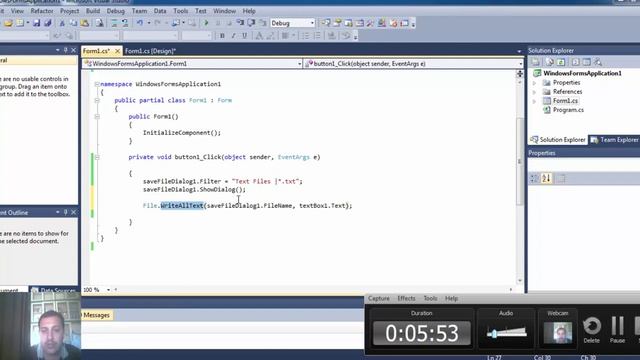Click the Refresh icon in Solution Explorer toolbar

tap(561, 62)
